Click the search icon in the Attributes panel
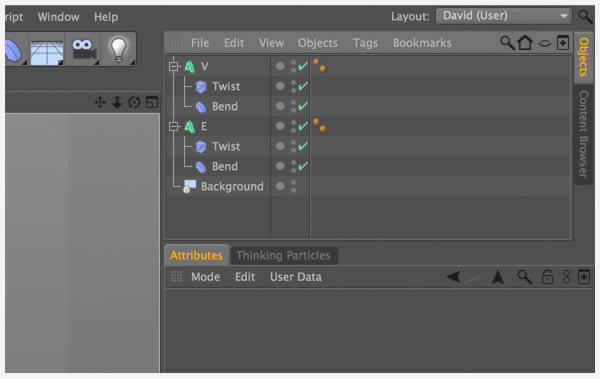 tap(524, 277)
